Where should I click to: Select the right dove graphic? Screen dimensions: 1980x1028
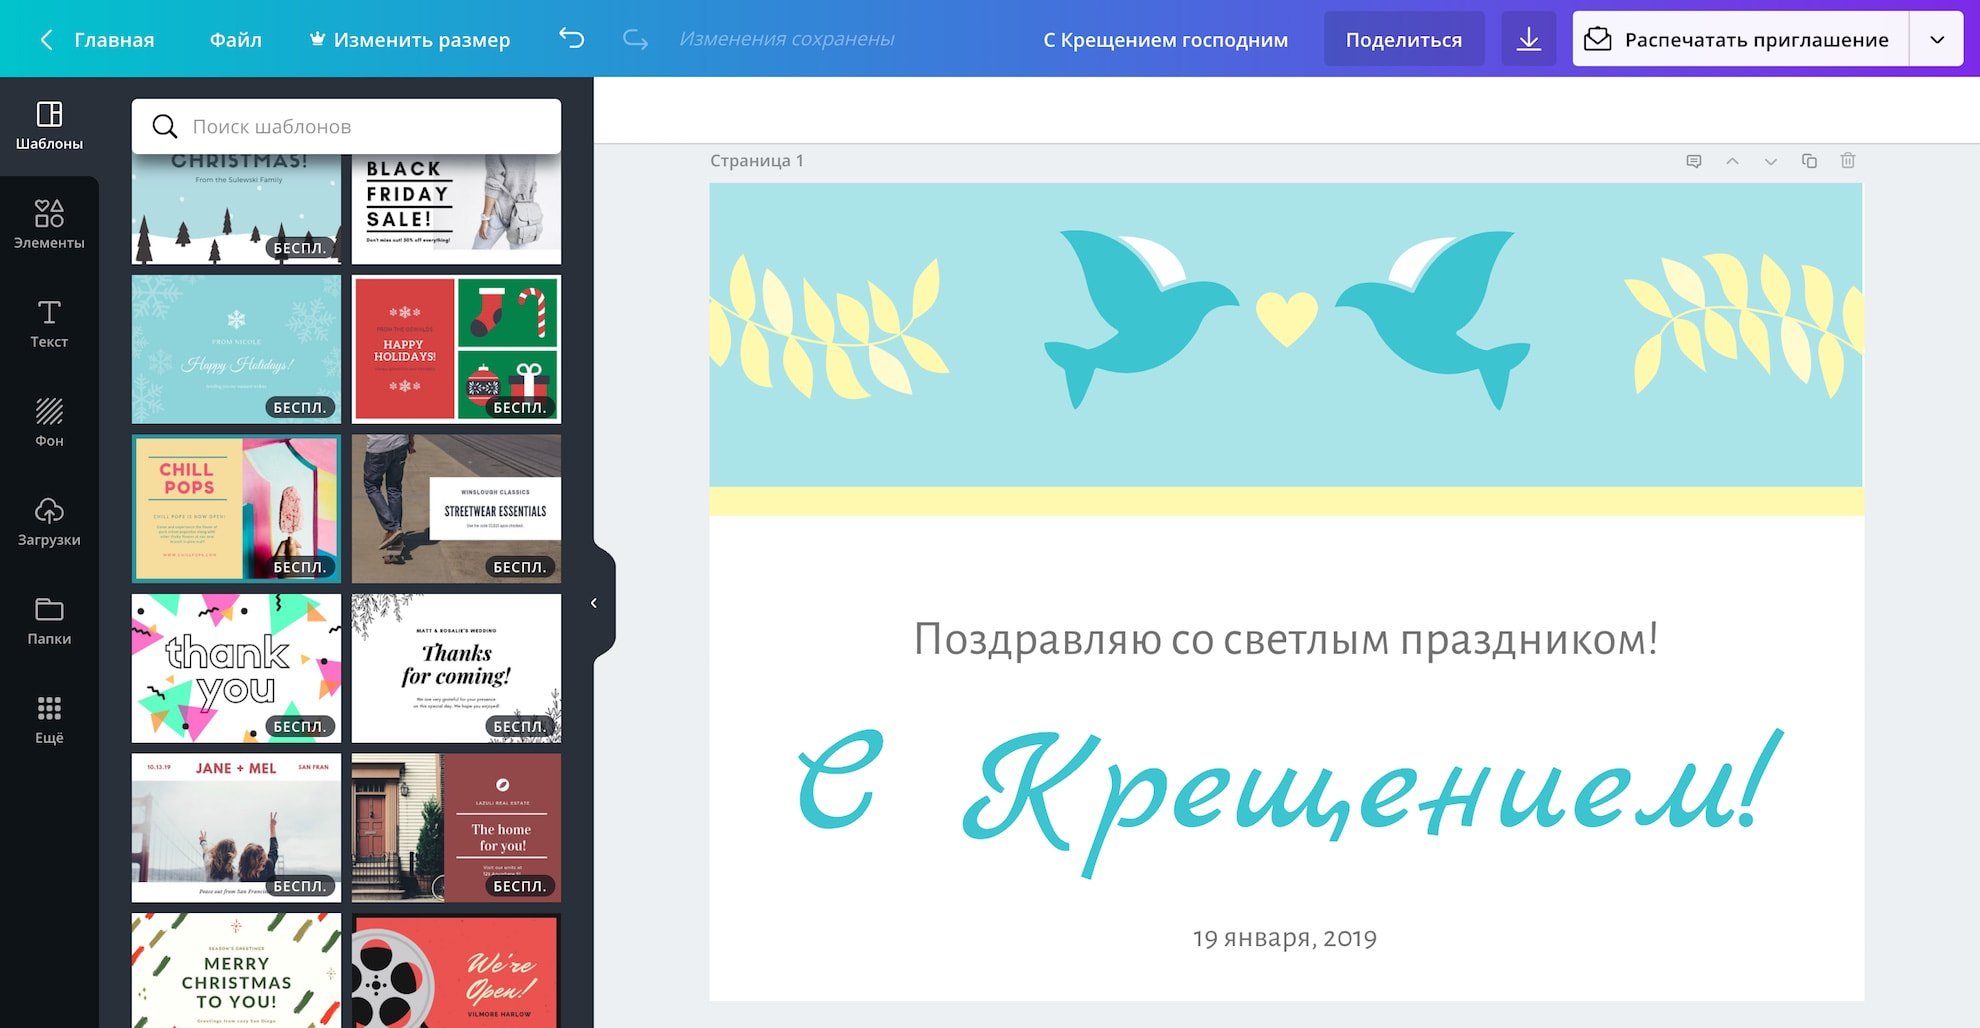pos(1433,318)
